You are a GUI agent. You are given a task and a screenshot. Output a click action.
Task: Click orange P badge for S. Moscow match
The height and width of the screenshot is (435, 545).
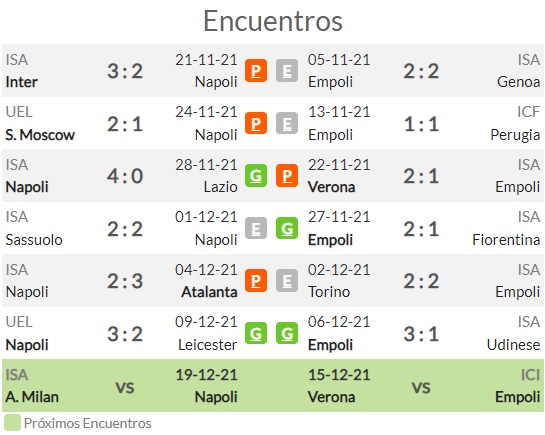(x=256, y=123)
